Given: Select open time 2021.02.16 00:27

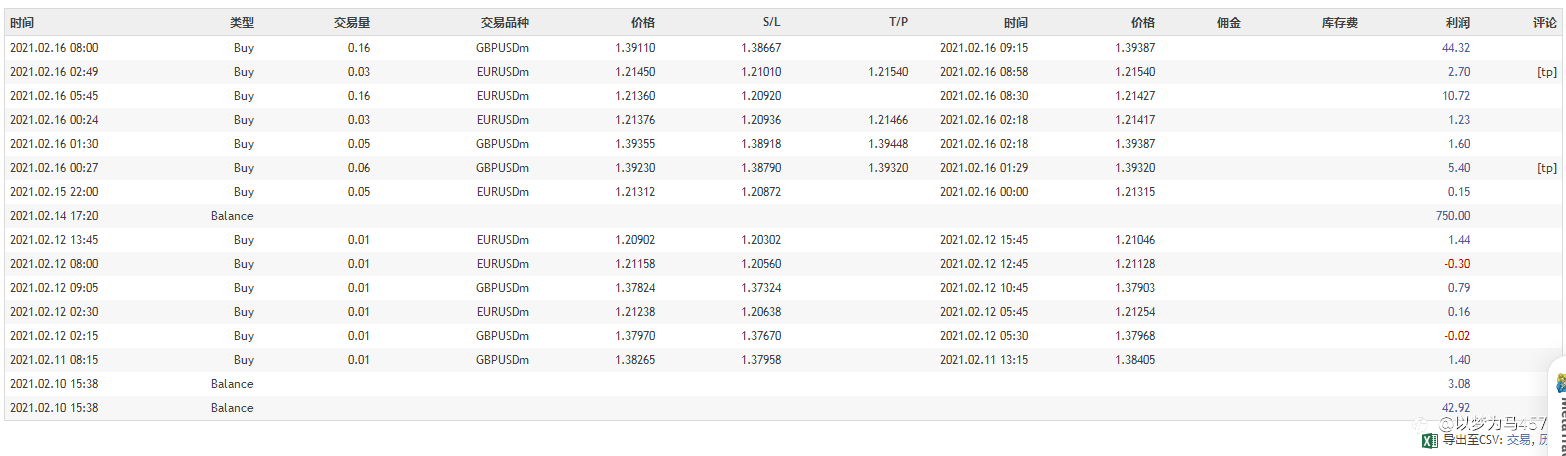Looking at the screenshot, I should pyautogui.click(x=54, y=168).
